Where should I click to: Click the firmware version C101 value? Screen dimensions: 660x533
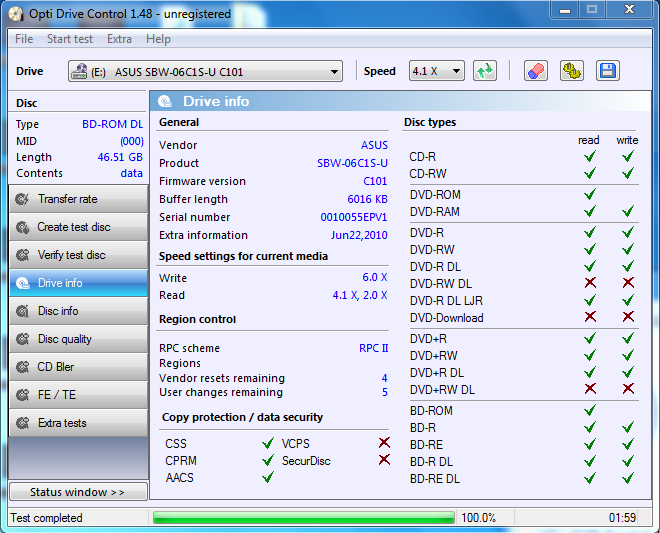(x=375, y=181)
